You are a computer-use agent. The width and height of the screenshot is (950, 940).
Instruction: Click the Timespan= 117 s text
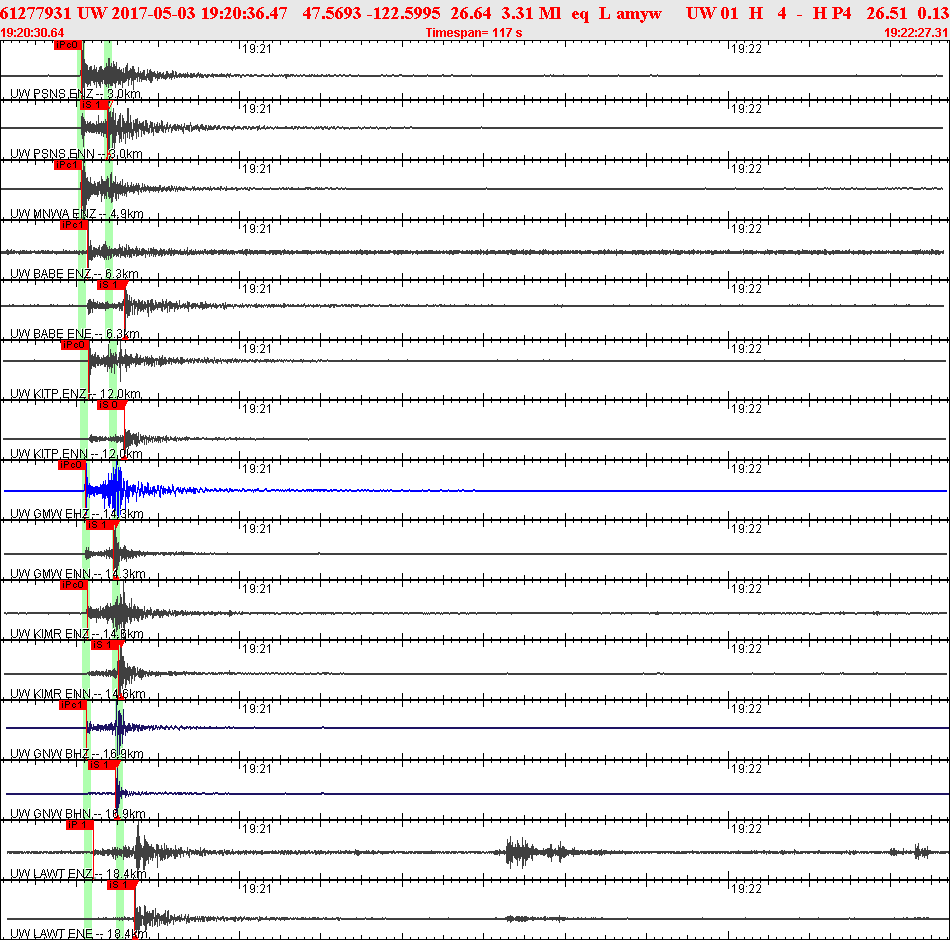coord(474,33)
